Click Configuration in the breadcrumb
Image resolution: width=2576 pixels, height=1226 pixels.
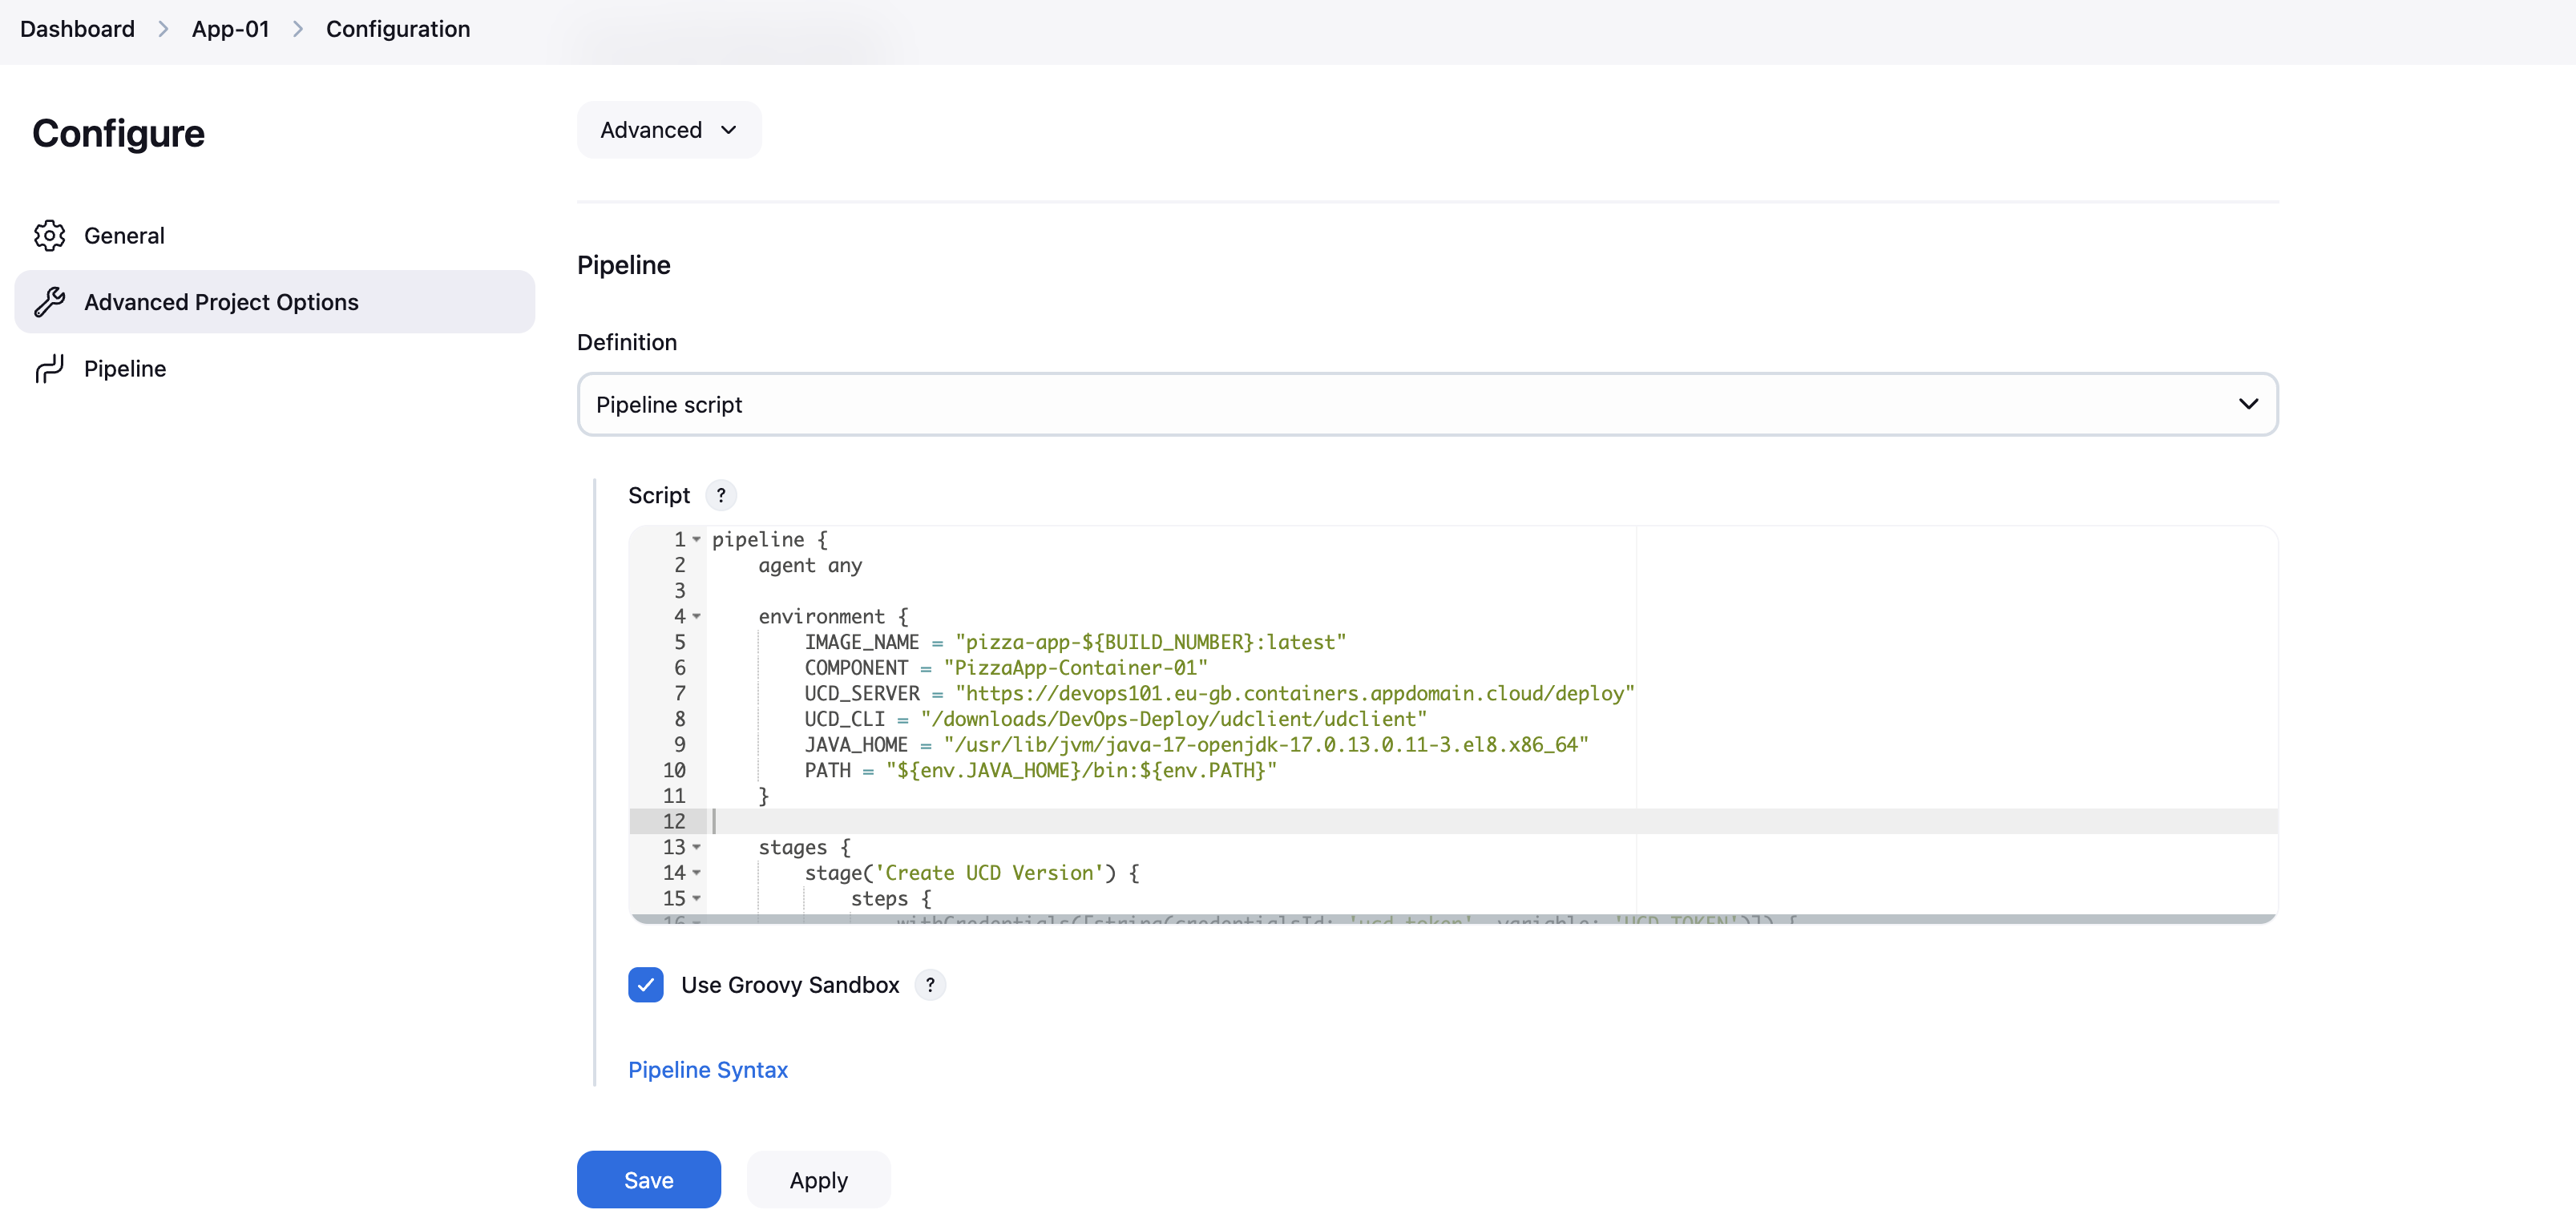(x=398, y=29)
